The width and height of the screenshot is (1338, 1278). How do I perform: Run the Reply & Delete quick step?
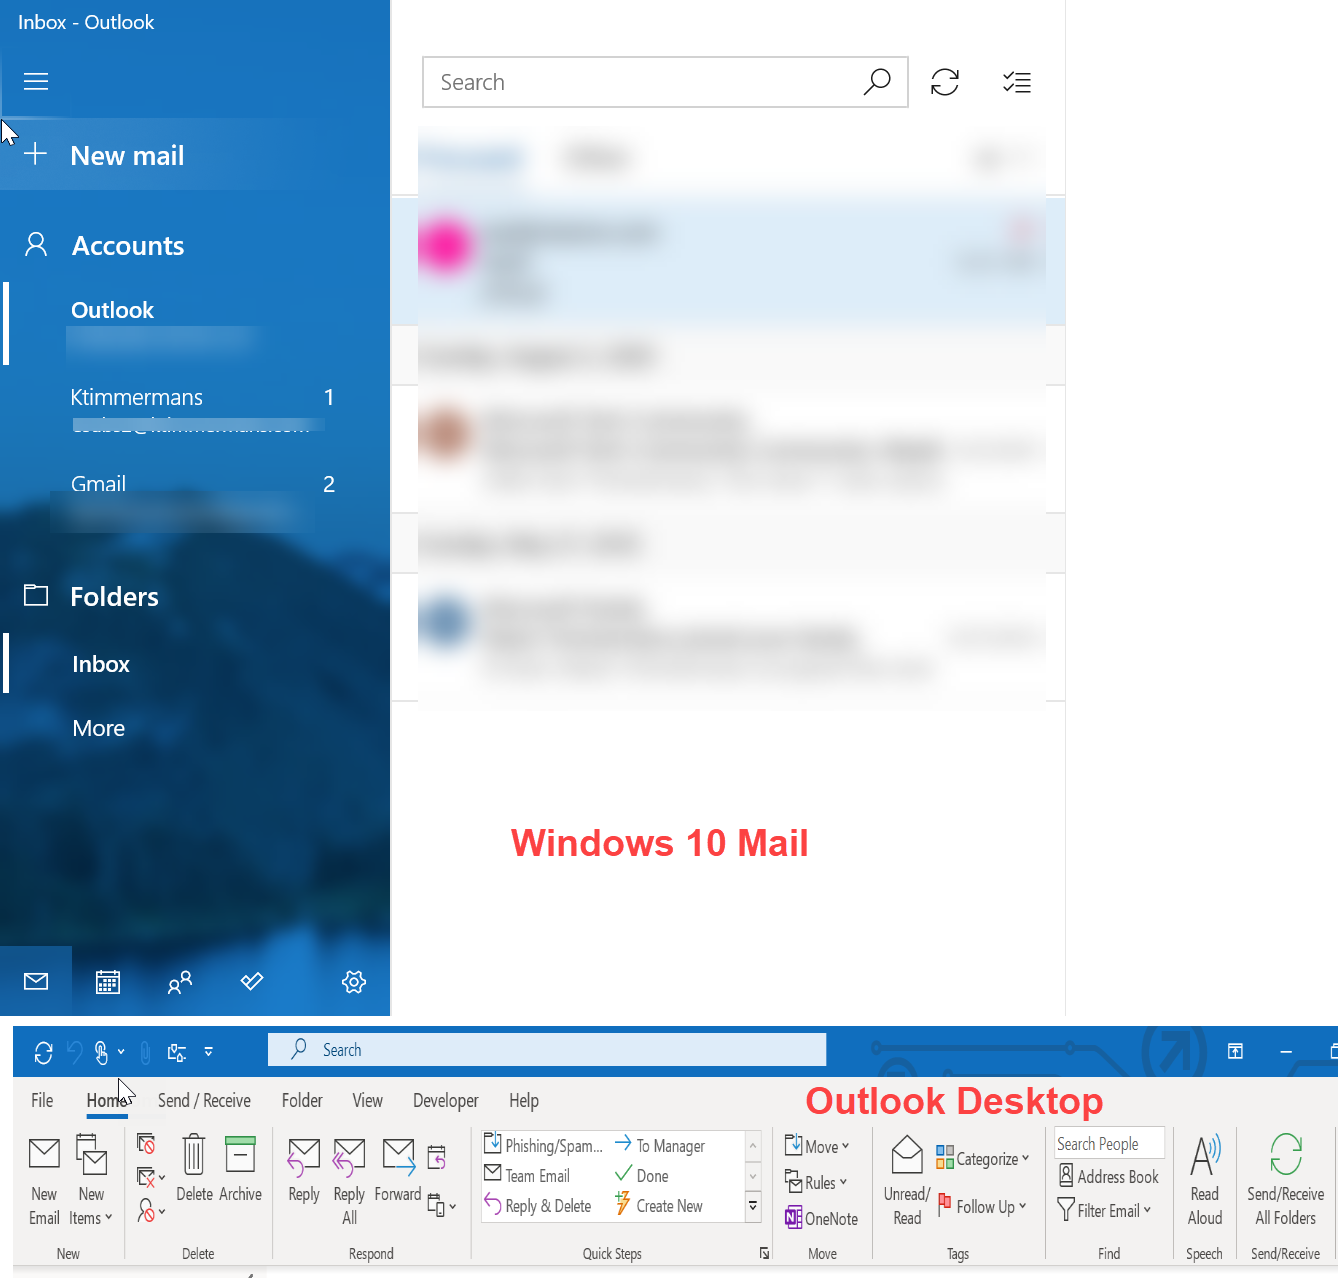[x=538, y=1205]
